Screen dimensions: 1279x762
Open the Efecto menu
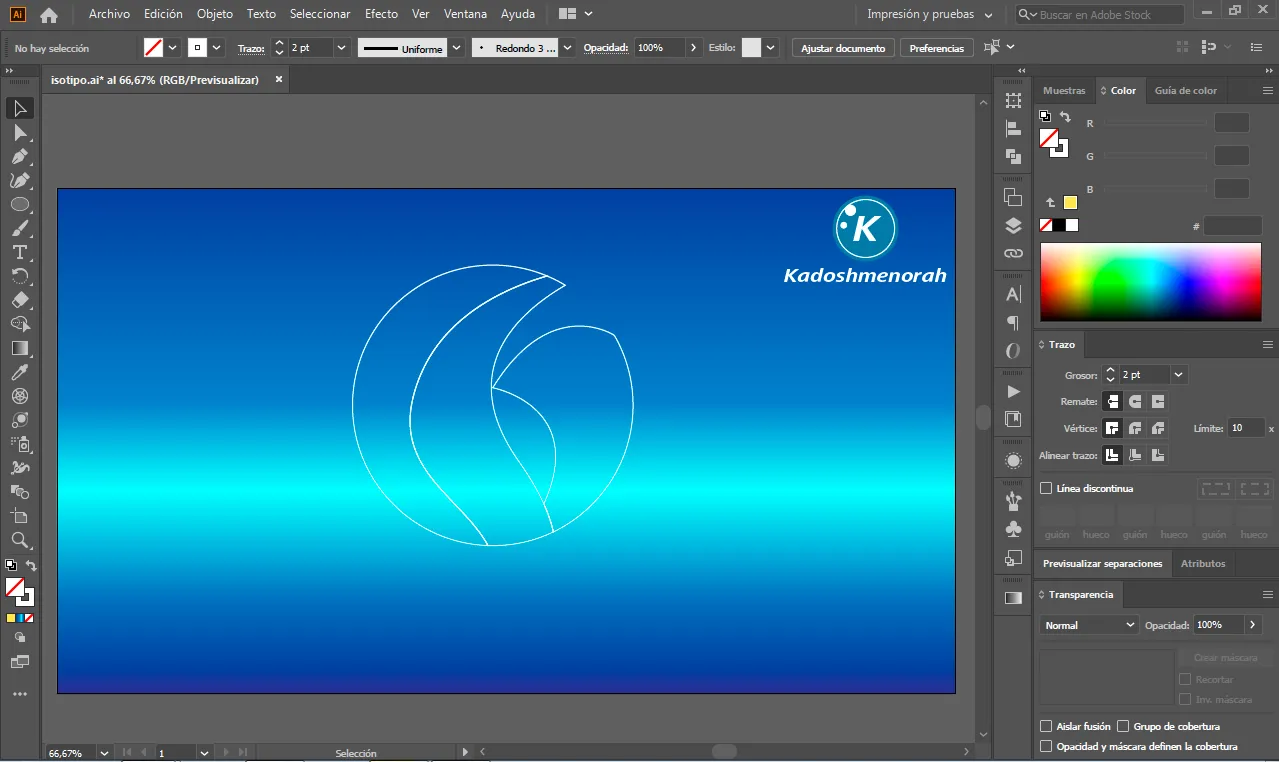coord(381,14)
